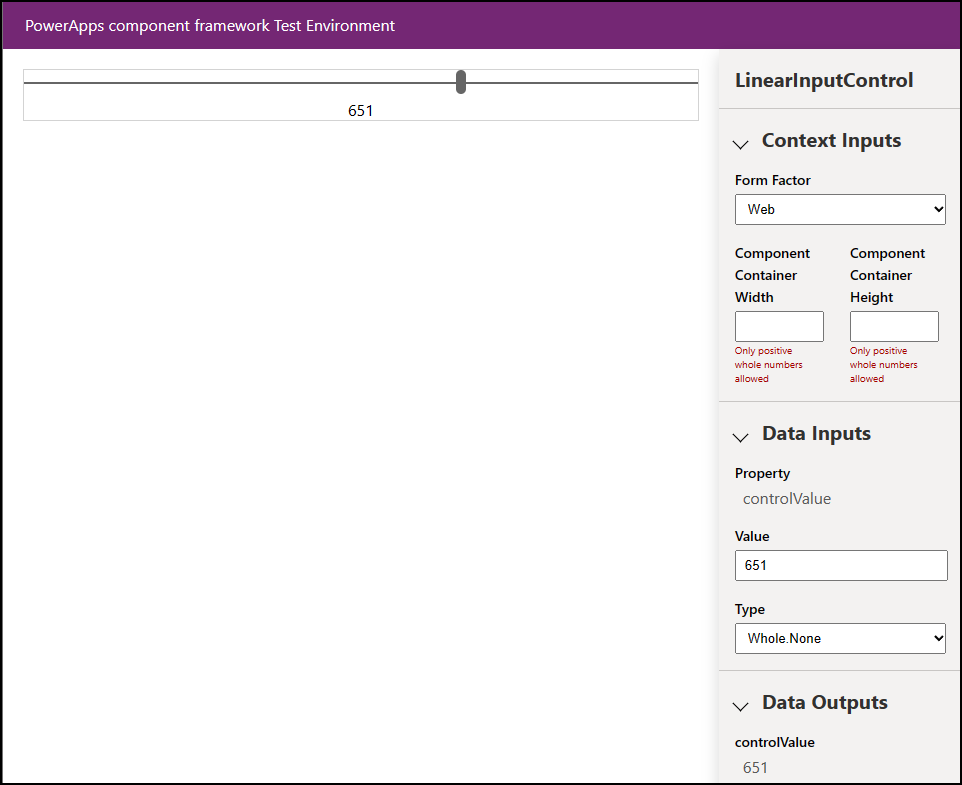Click the controlValue output value 651

click(x=755, y=767)
